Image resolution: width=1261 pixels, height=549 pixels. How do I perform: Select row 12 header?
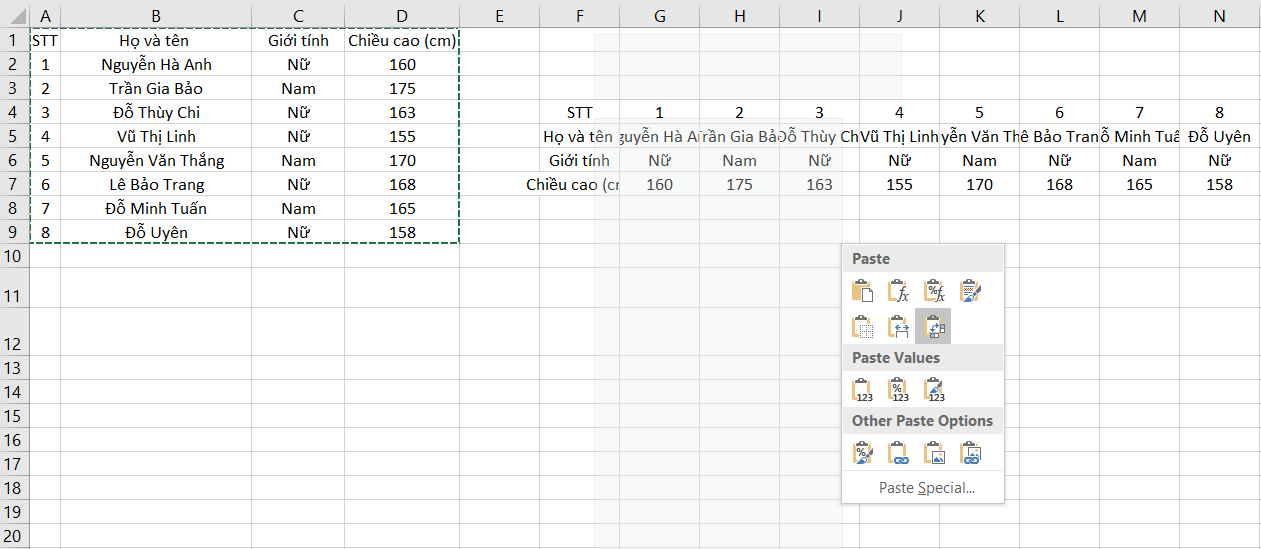pos(14,343)
